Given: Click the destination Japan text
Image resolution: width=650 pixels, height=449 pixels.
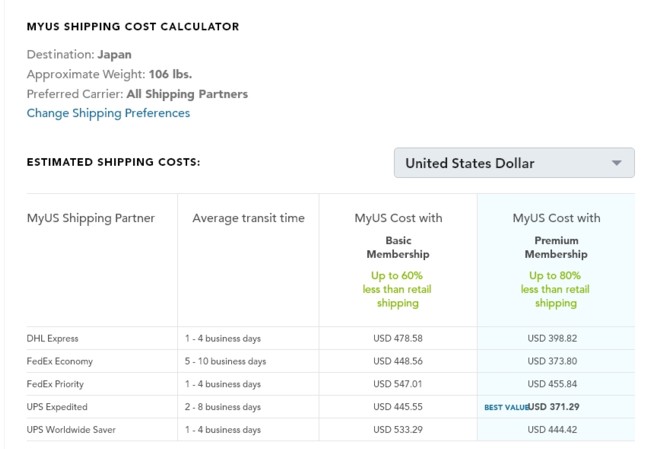Looking at the screenshot, I should [115, 55].
